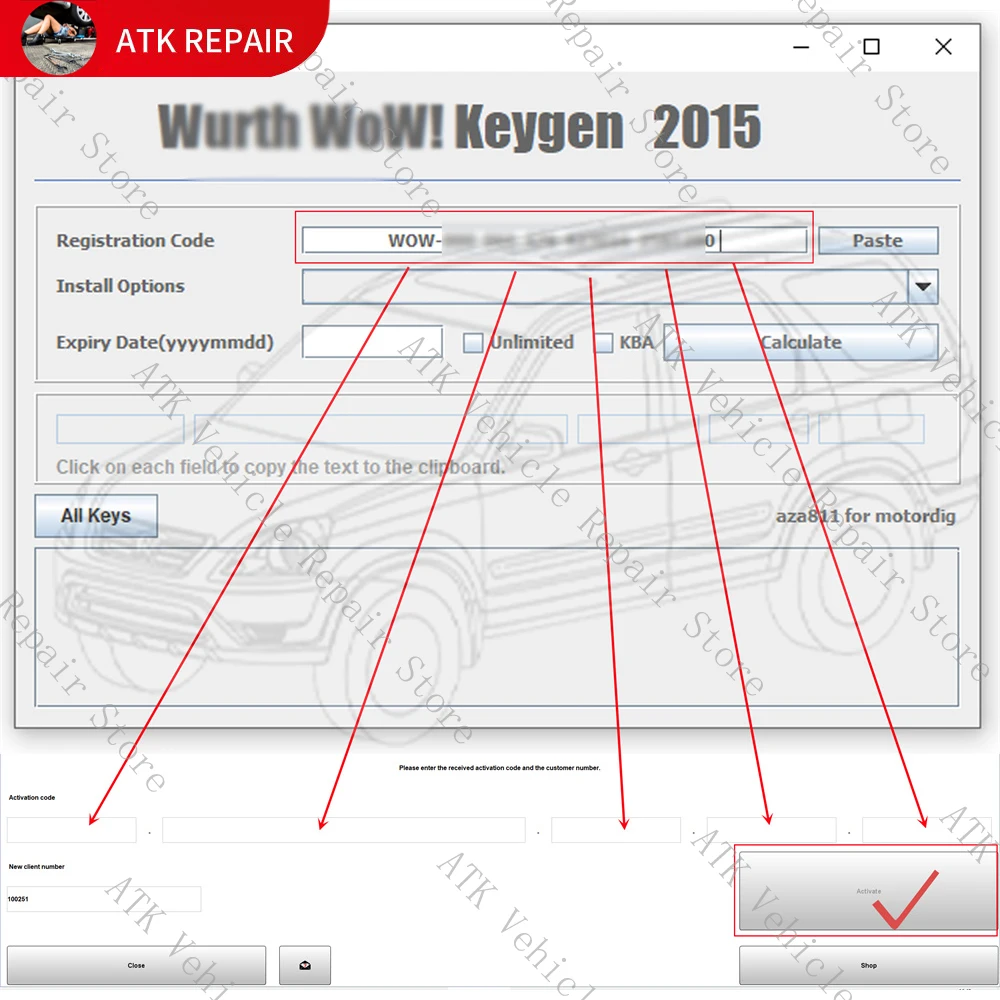Screen dimensions: 1000x1000
Task: Open the Install Options dropdown arrow
Action: tap(922, 286)
